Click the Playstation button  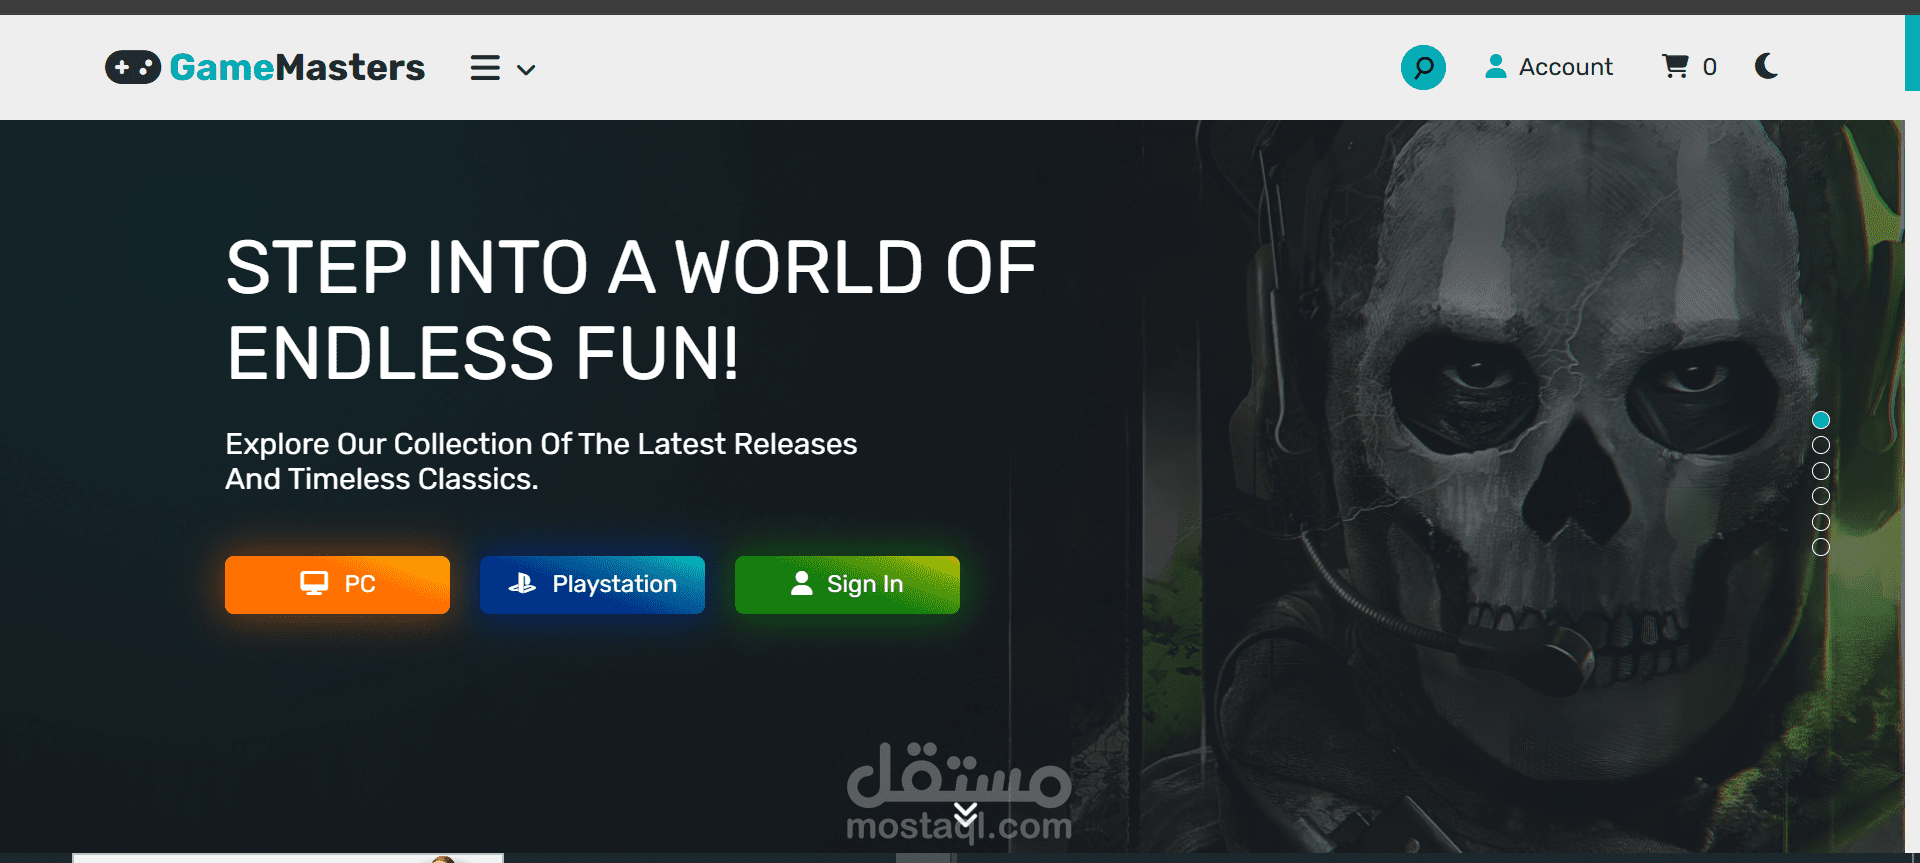[592, 584]
